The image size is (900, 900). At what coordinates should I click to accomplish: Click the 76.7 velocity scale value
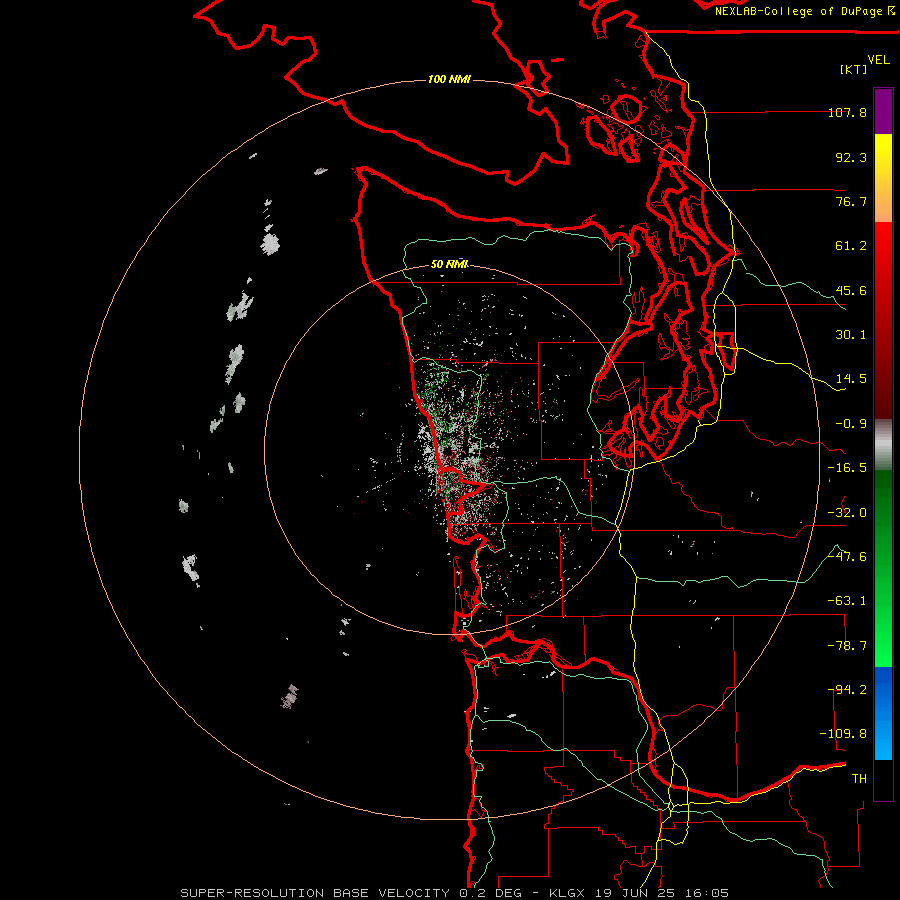point(851,201)
